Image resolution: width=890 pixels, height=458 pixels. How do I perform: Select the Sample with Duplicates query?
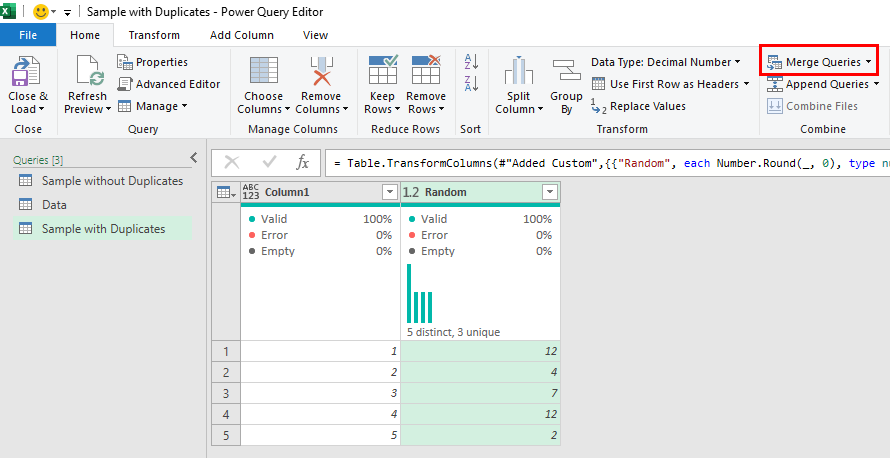(x=102, y=229)
